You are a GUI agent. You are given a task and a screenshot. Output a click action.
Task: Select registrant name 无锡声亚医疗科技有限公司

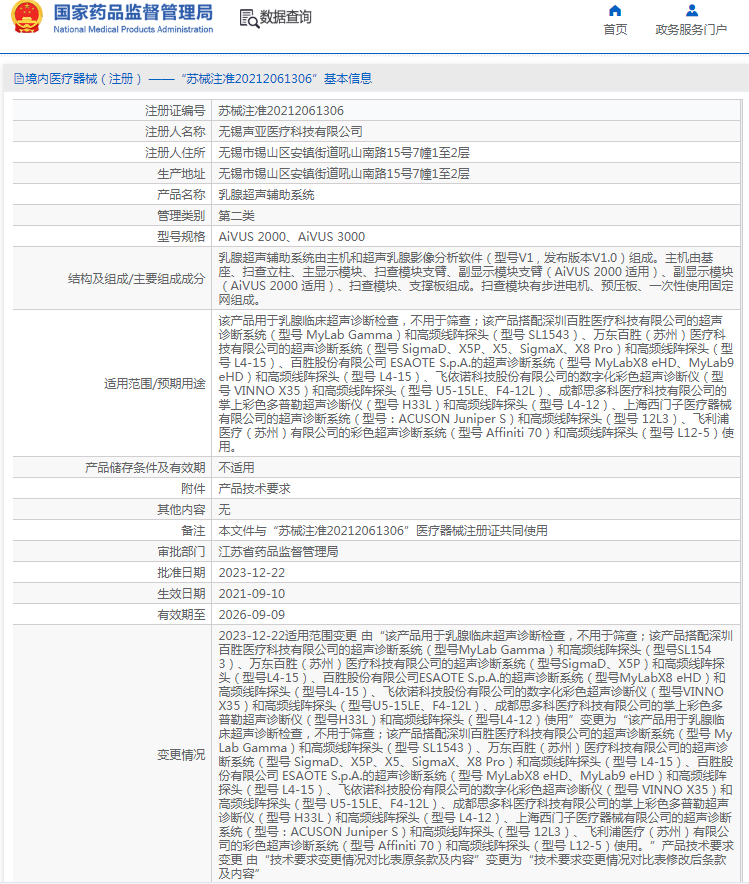point(290,132)
